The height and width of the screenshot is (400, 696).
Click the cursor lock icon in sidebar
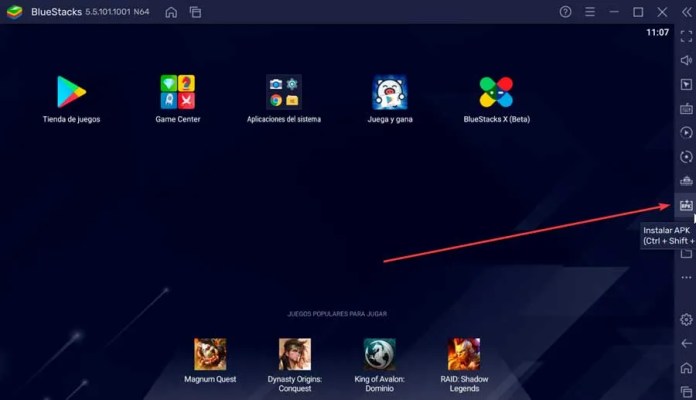click(686, 84)
